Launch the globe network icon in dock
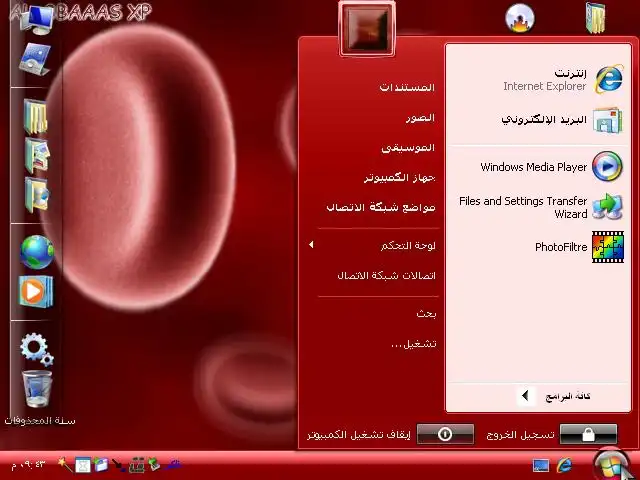 click(37, 252)
